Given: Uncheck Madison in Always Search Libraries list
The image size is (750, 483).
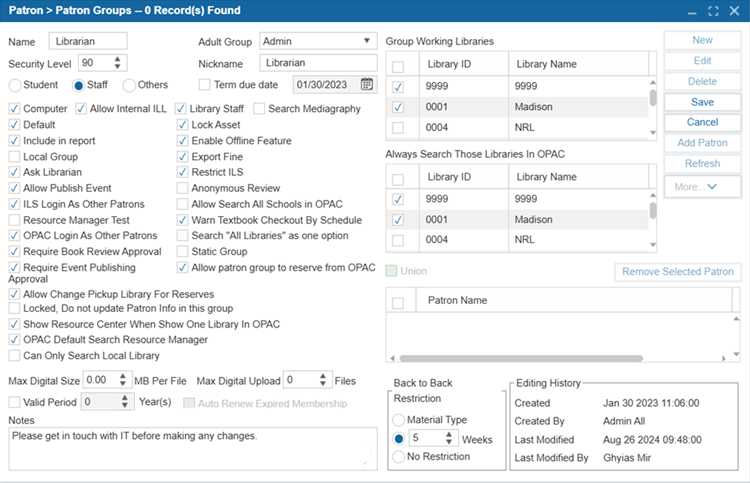Looking at the screenshot, I should [398, 220].
